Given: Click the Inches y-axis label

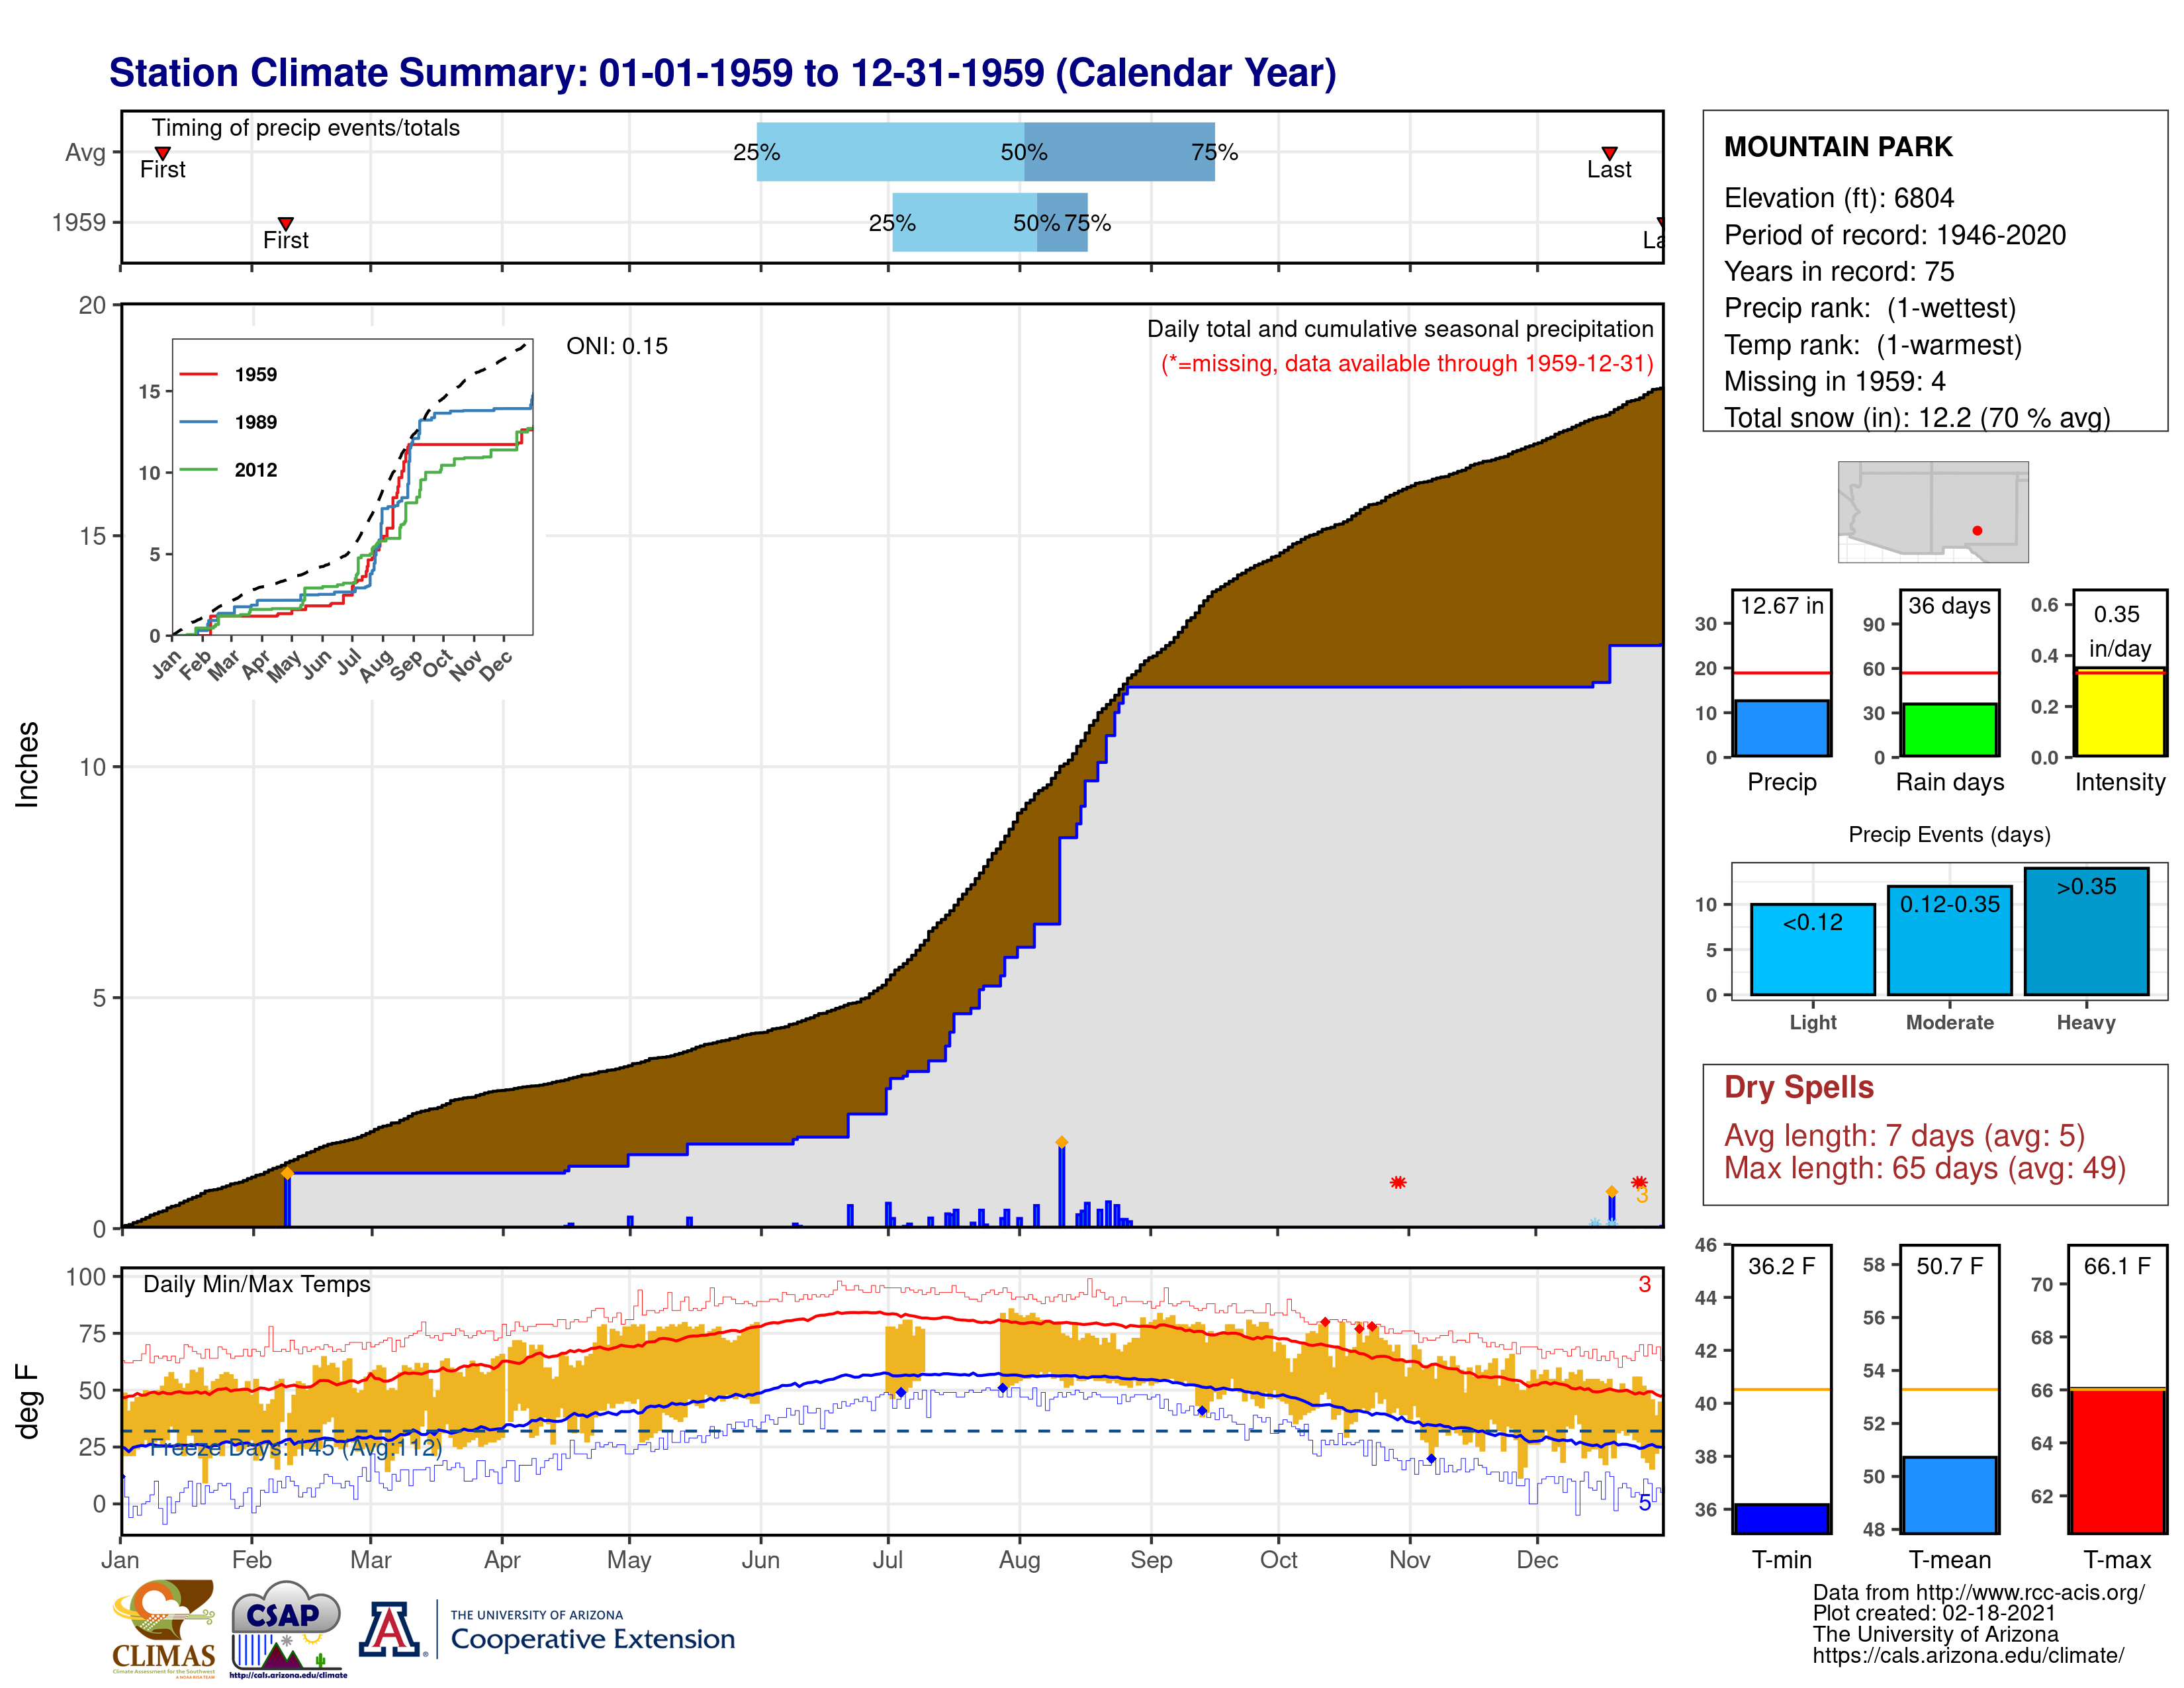Looking at the screenshot, I should click(27, 765).
